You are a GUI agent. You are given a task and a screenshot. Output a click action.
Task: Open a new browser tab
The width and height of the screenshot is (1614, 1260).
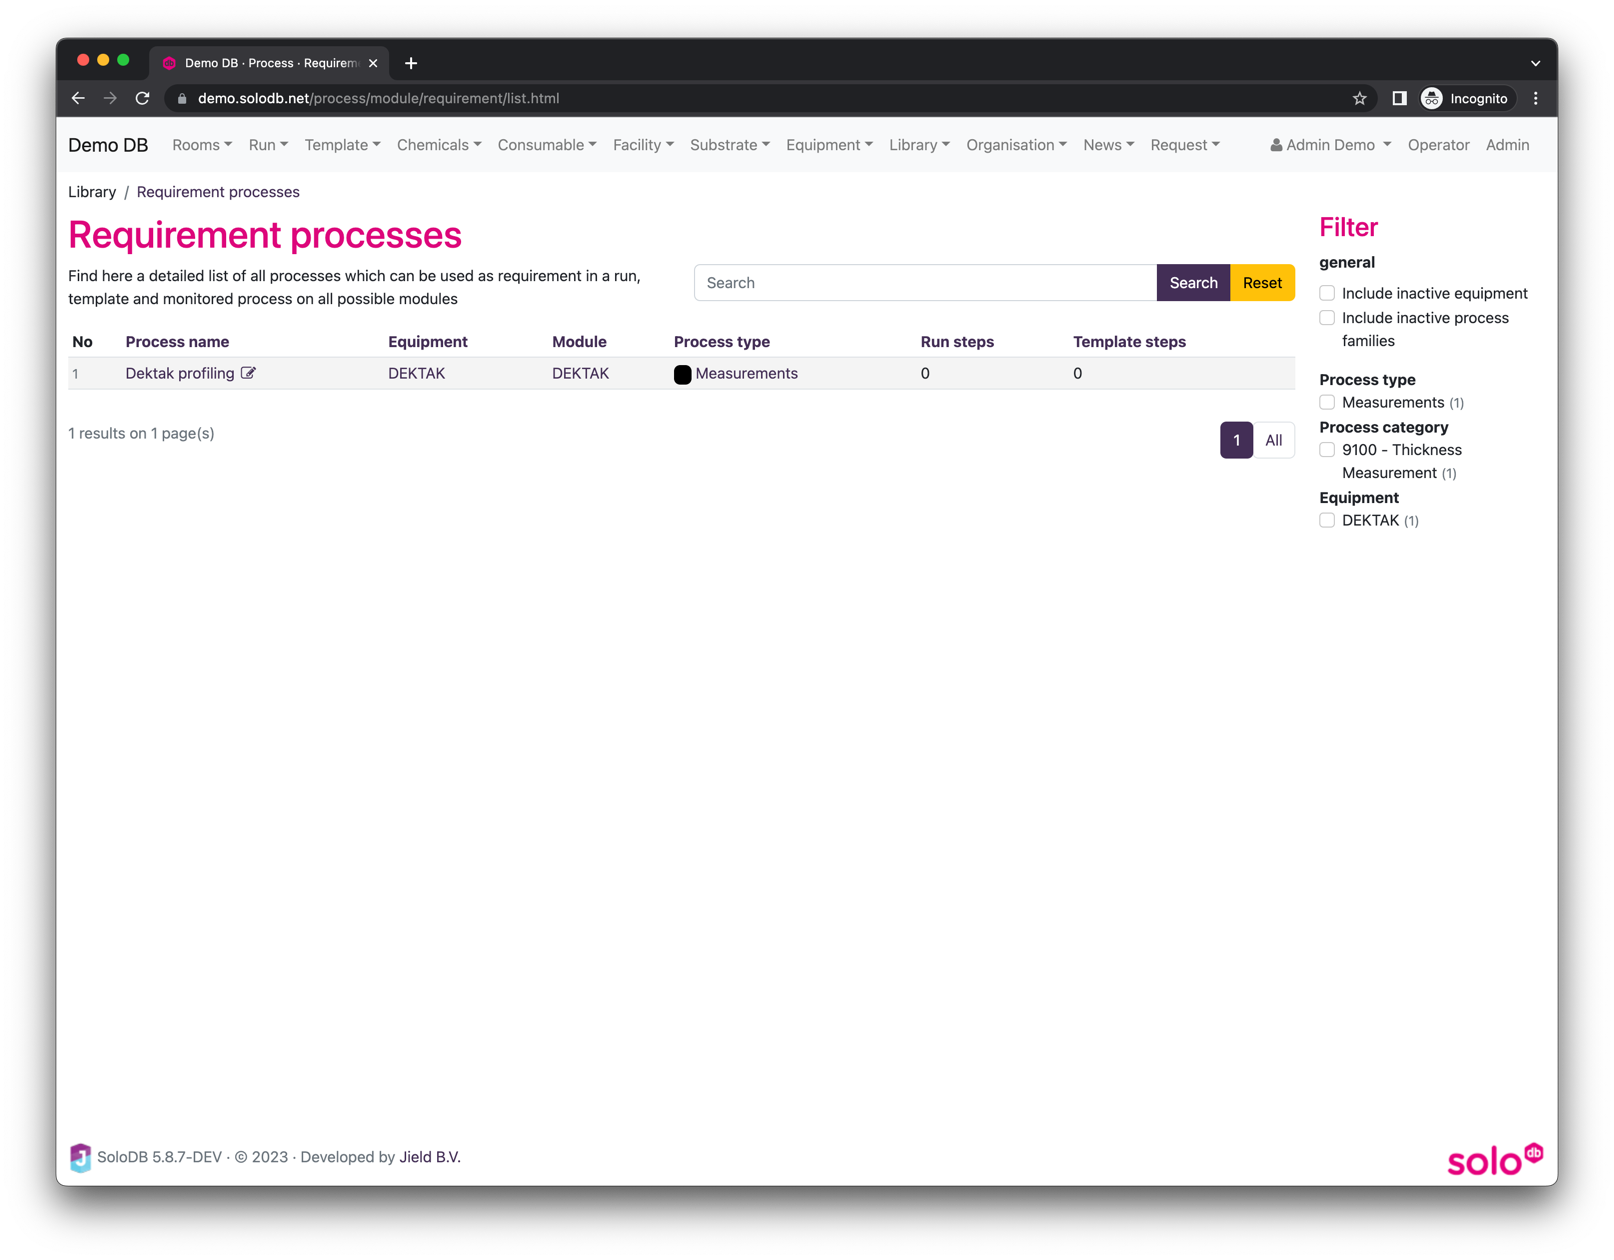click(x=411, y=63)
